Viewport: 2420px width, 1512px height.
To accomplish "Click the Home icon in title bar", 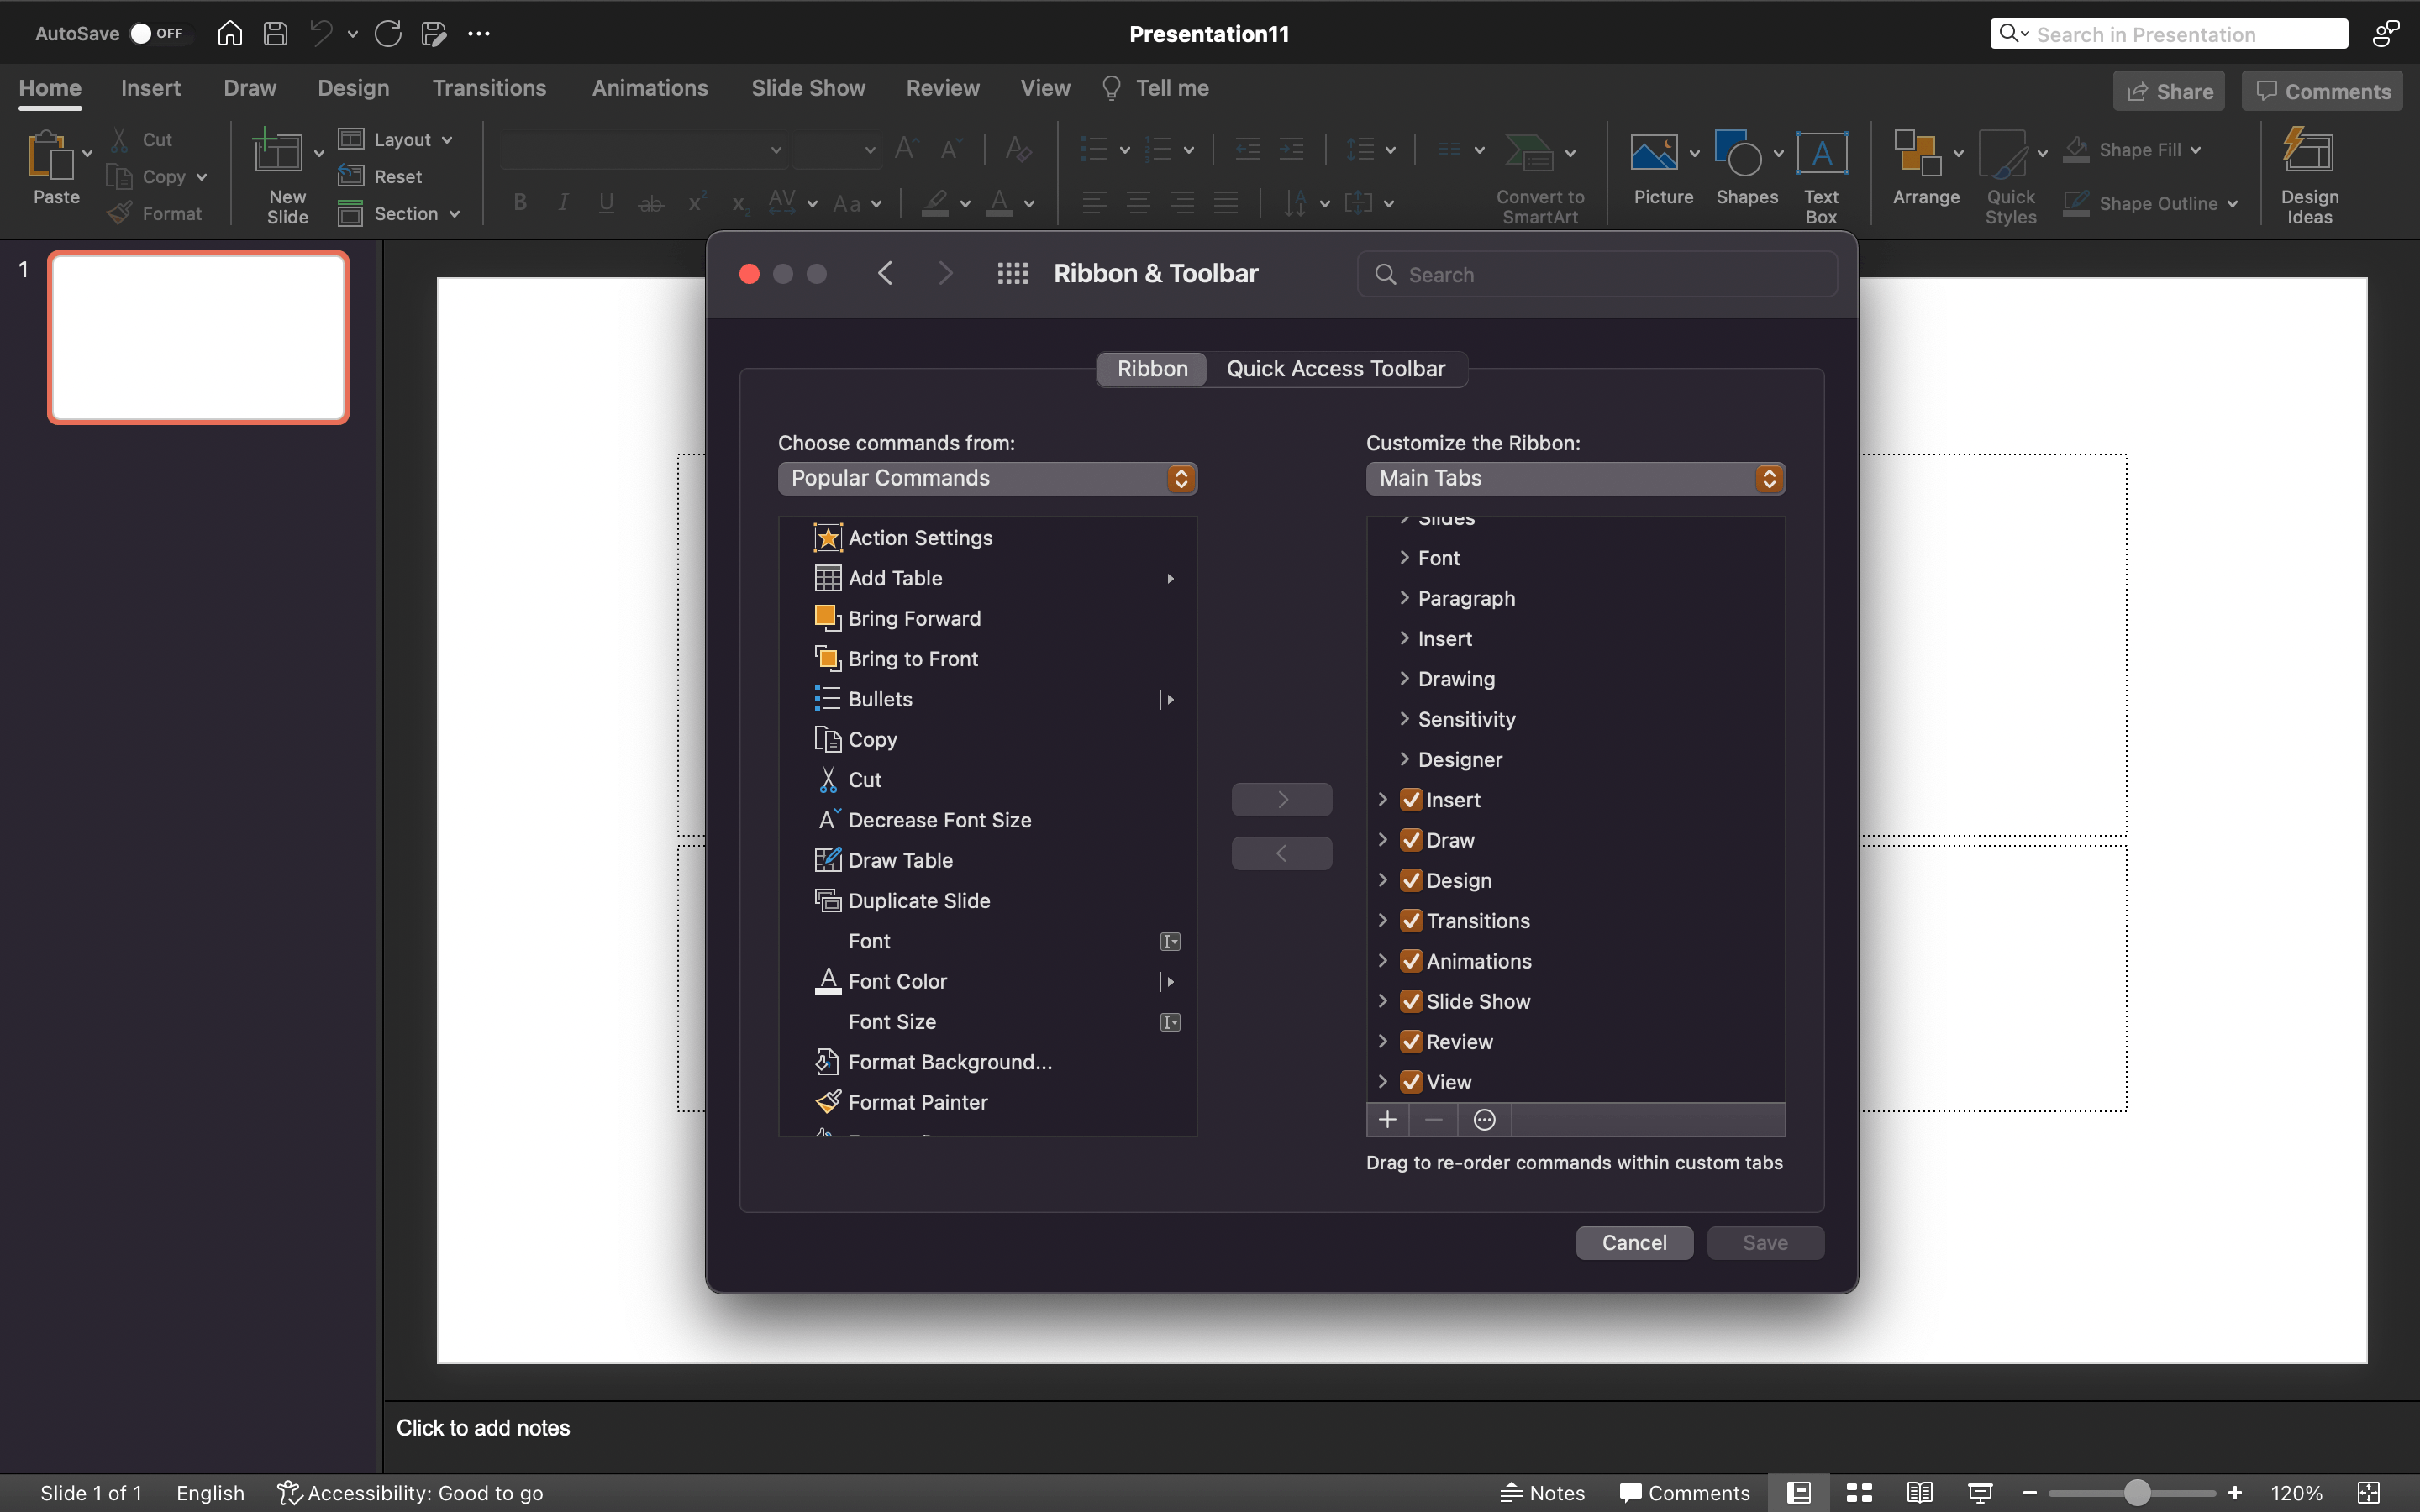I will [229, 33].
